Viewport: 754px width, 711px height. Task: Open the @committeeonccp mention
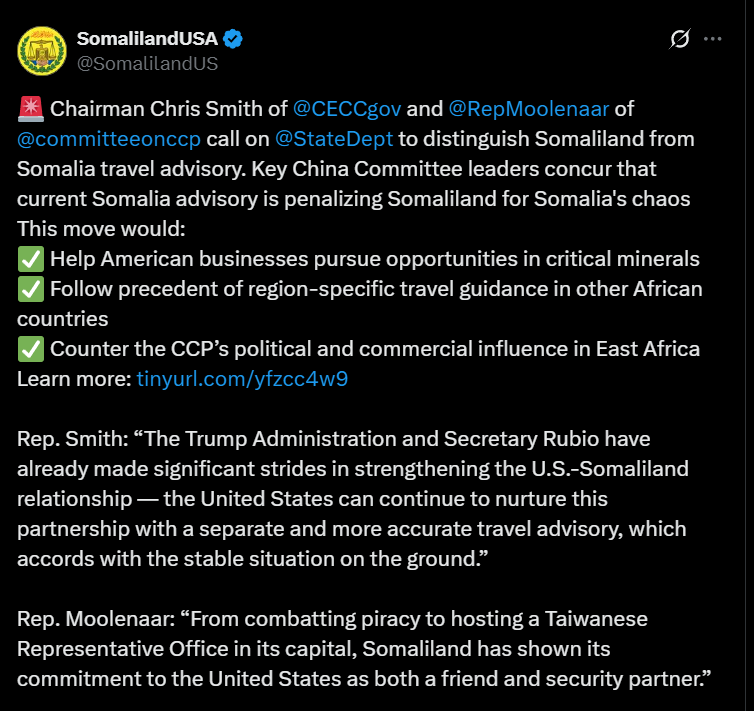(x=109, y=139)
